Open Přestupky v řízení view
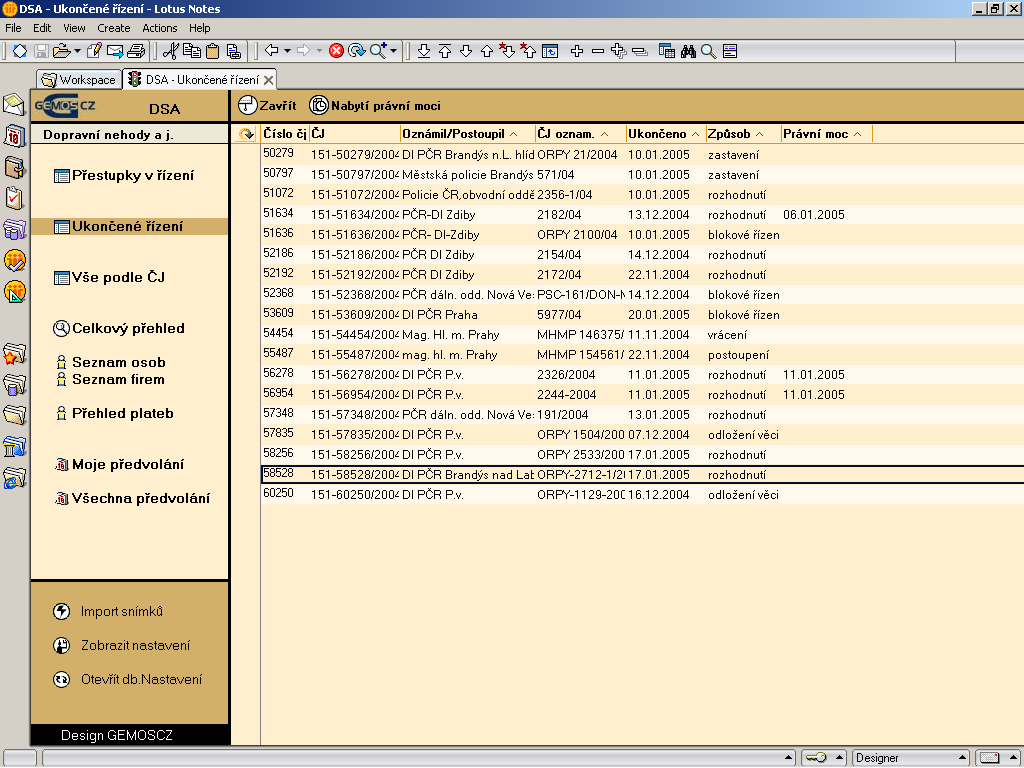The image size is (1024, 768). click(124, 175)
